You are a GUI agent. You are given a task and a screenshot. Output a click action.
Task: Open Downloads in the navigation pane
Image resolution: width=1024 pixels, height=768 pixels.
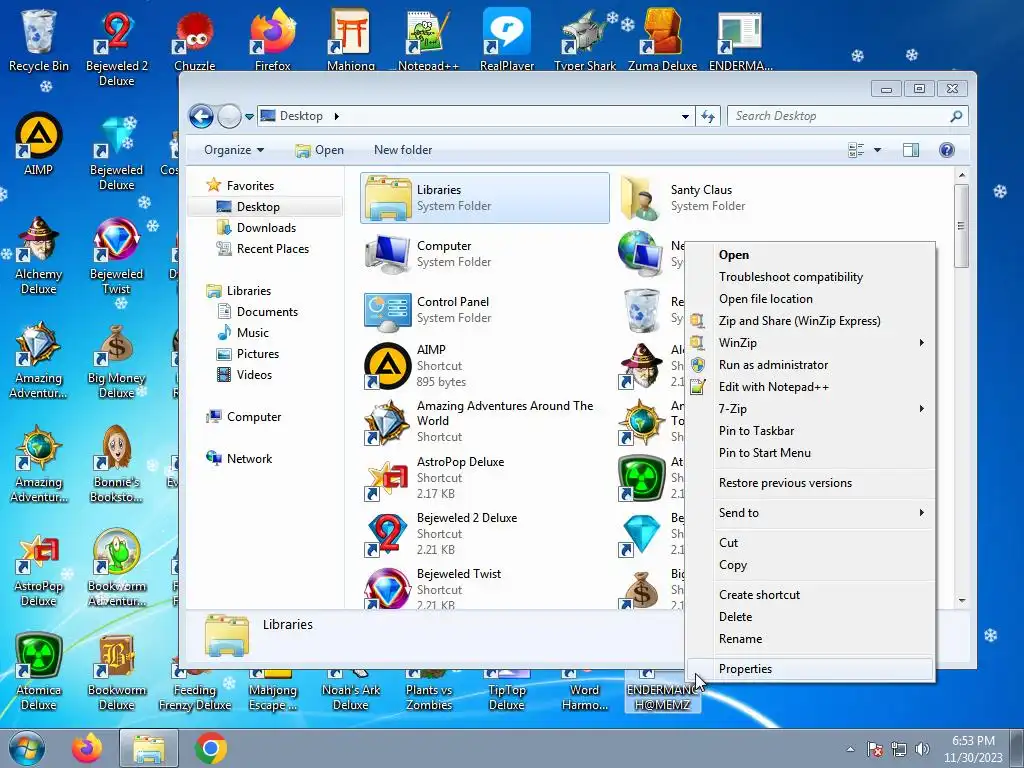[266, 228]
